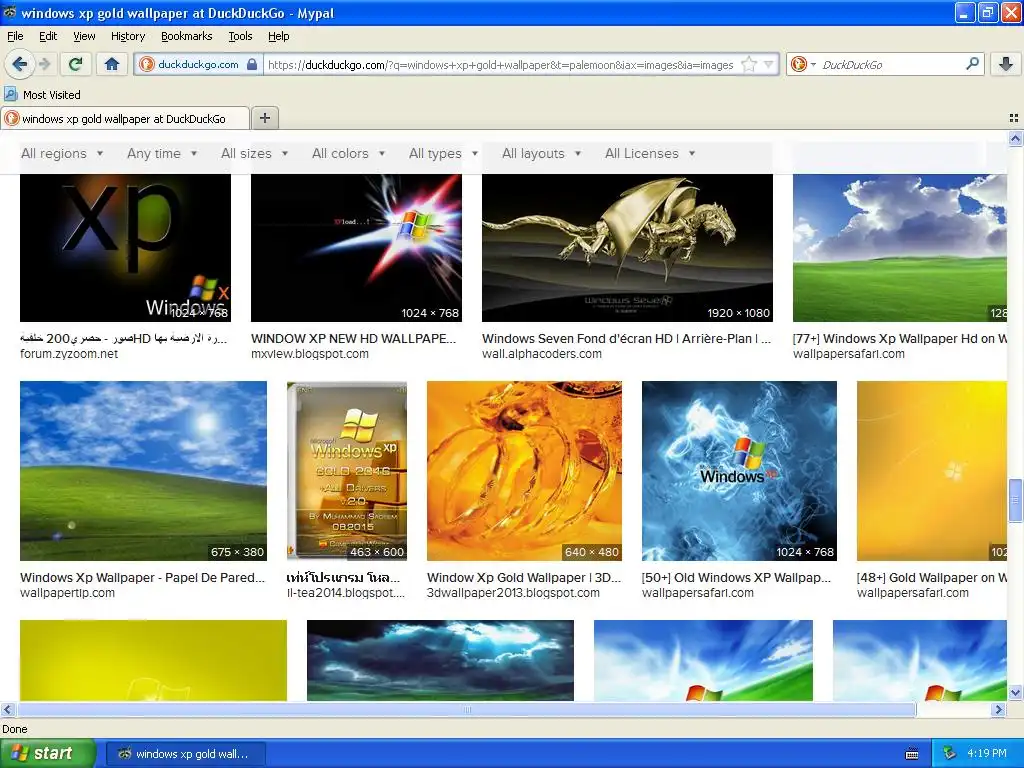Click the wall.alphacoders.com source link
The width and height of the screenshot is (1024, 768).
coord(542,354)
